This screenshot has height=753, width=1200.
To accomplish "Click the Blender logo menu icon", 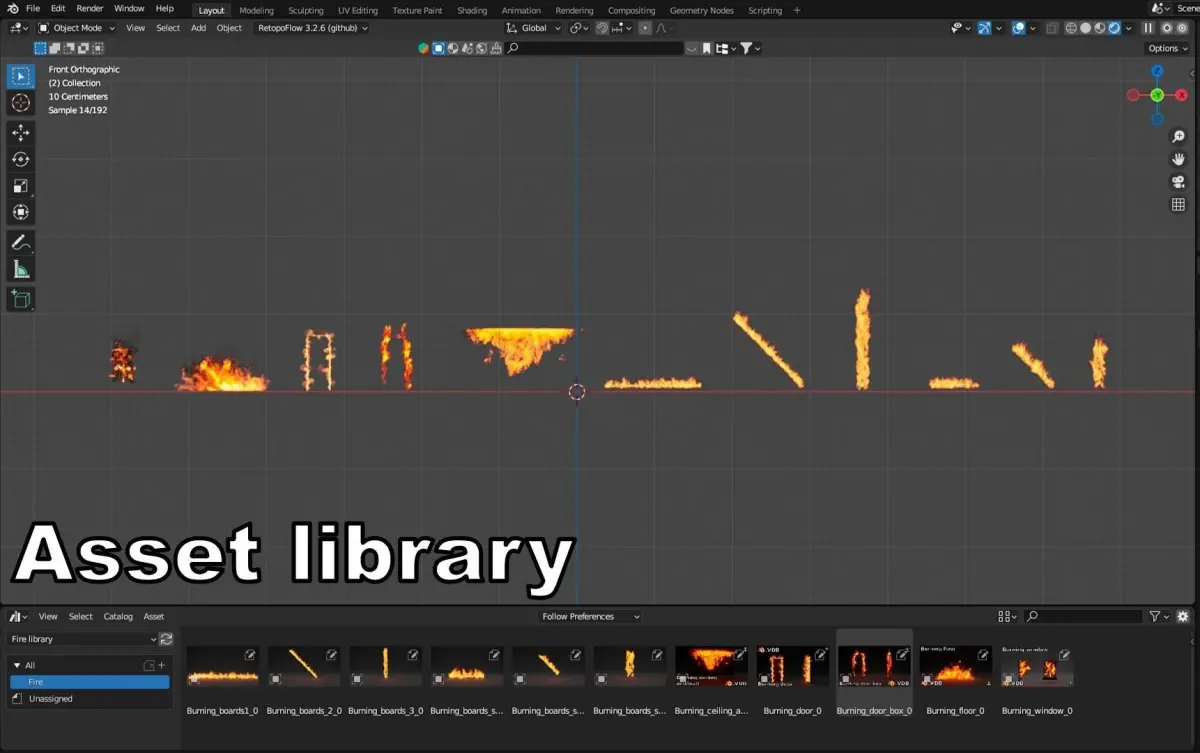I will 11,9.
